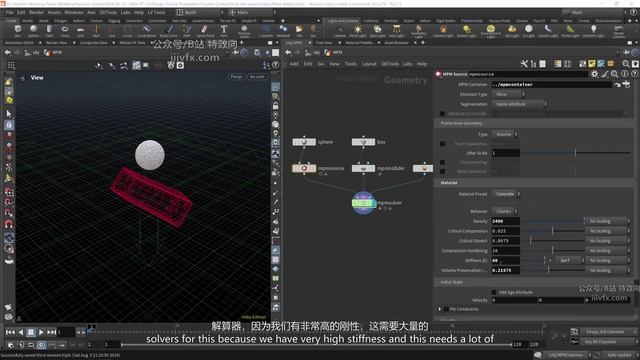Add a Volume Light from the shelf
This screenshot has width=640, height=360.
[443, 31]
